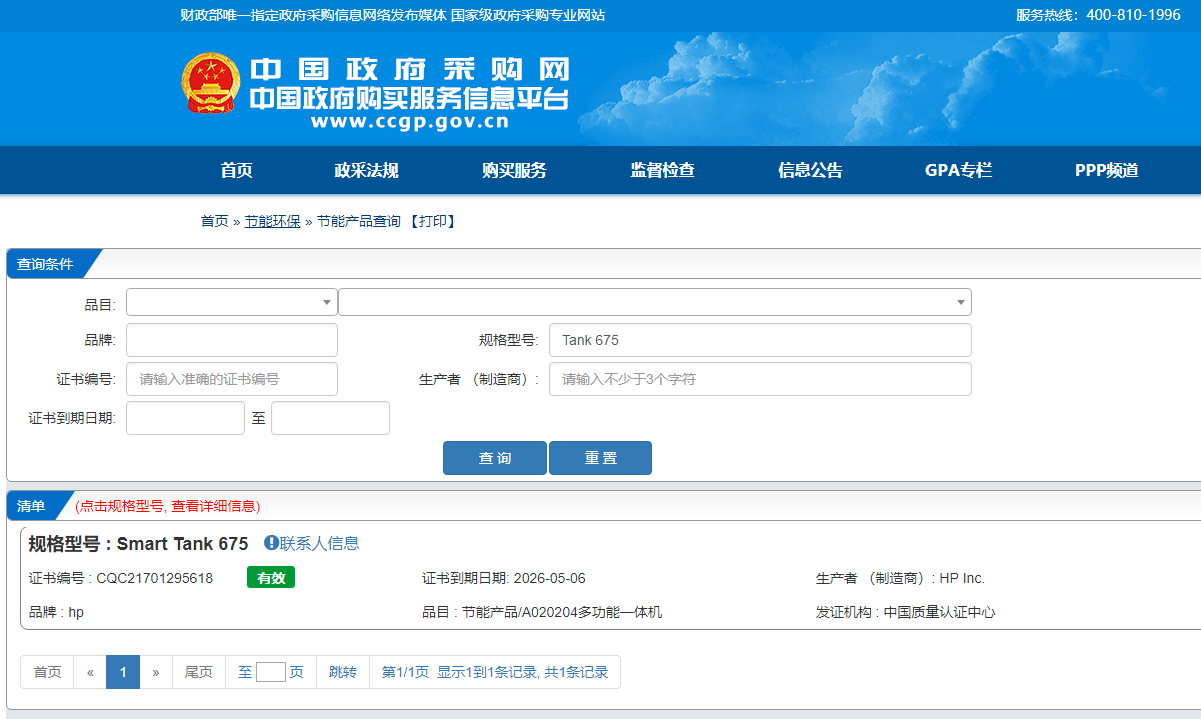
Task: Click the 首页 breadcrumb link
Action: (x=214, y=221)
